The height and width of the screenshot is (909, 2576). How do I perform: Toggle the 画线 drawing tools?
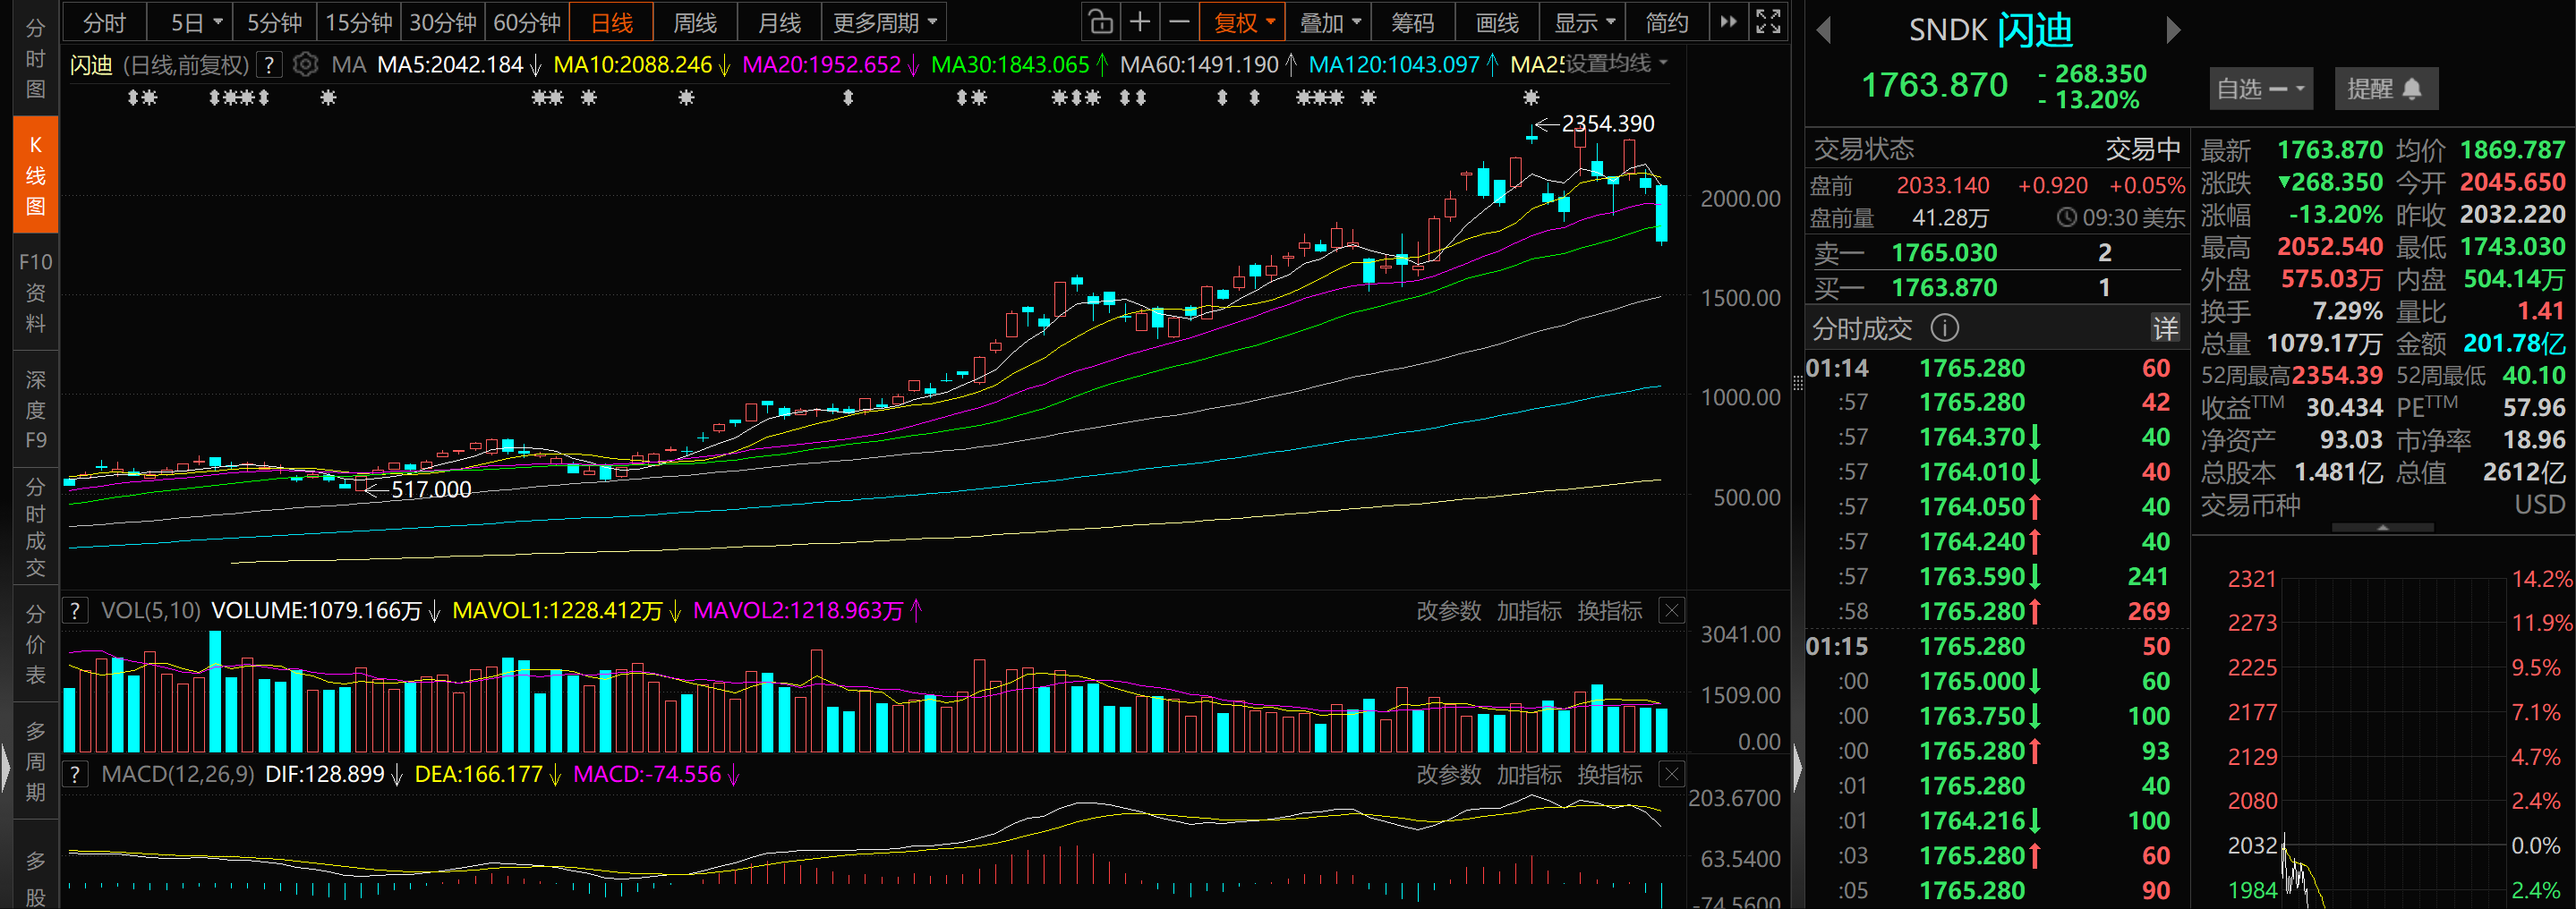[x=1497, y=22]
